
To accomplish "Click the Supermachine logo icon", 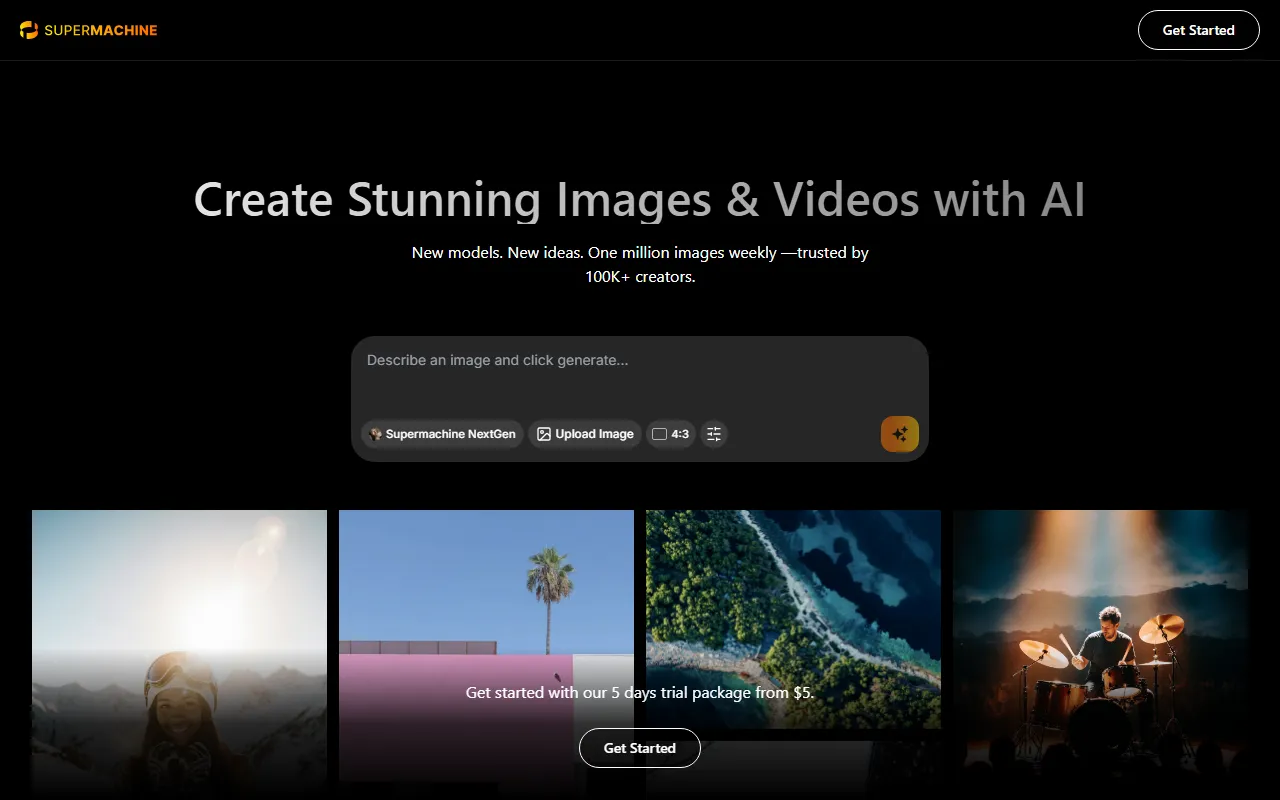I will pyautogui.click(x=29, y=30).
